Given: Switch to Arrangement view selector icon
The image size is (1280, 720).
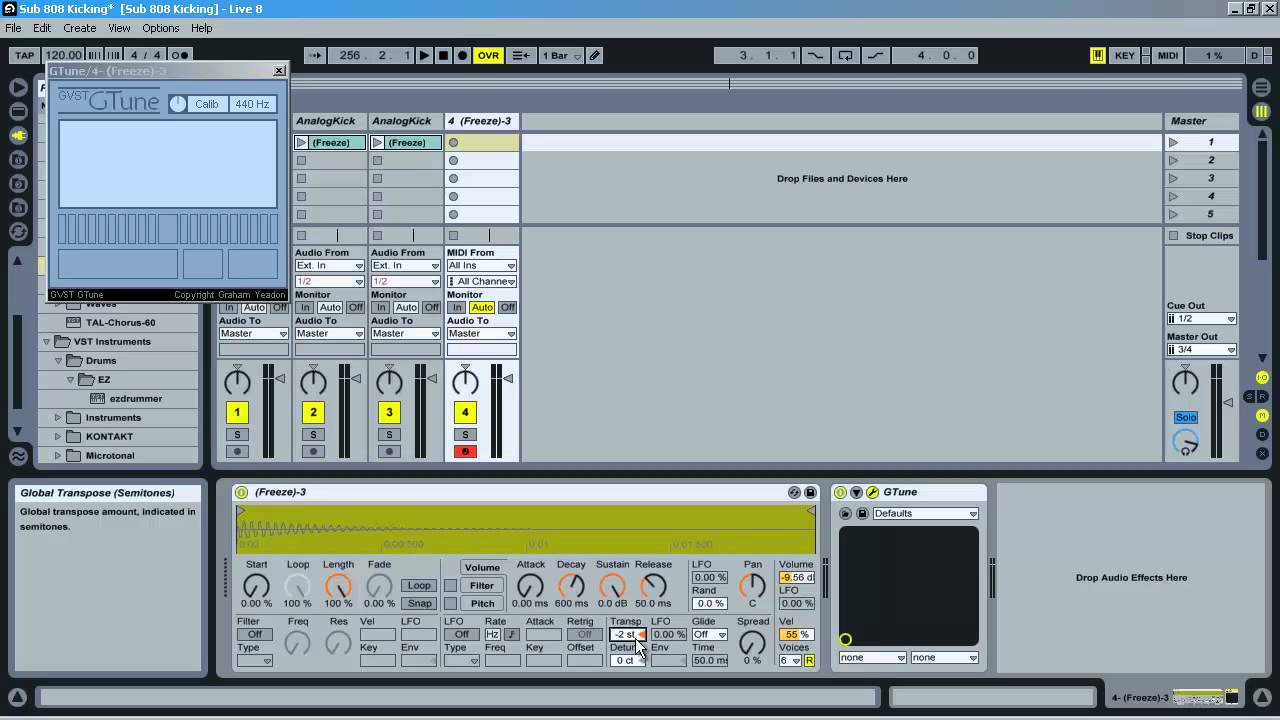Looking at the screenshot, I should click(1261, 87).
